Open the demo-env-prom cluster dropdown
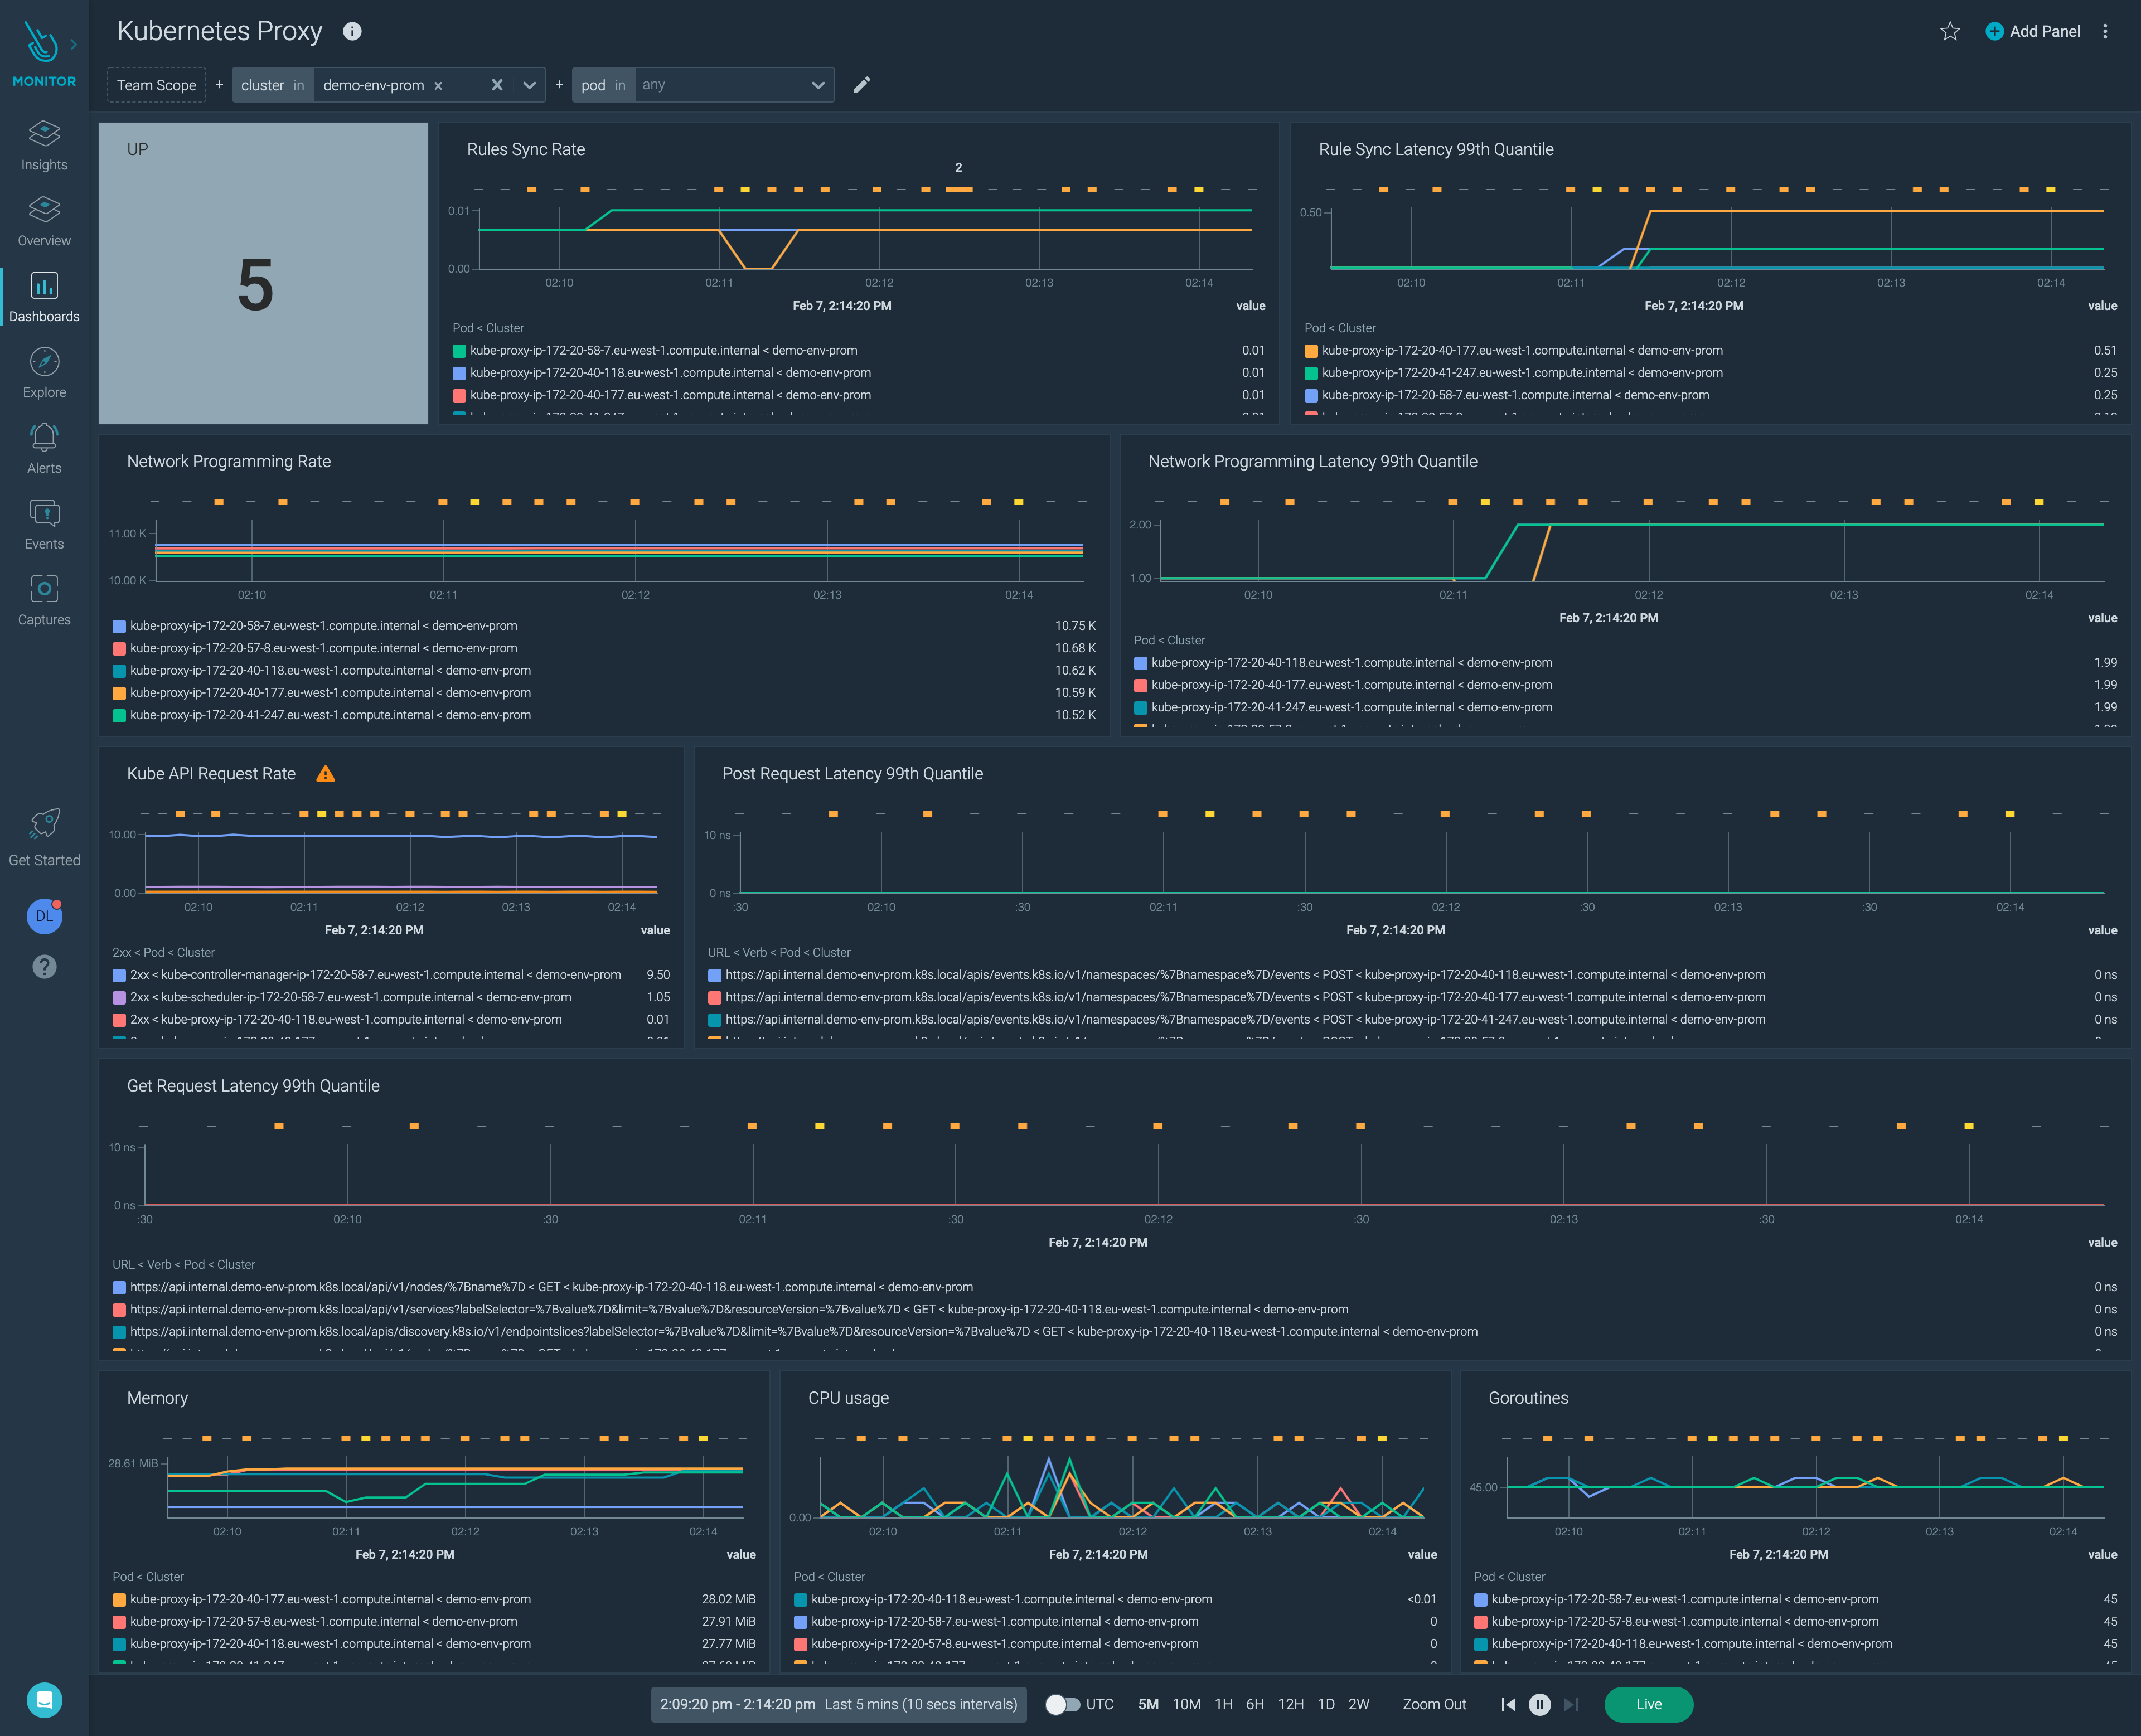Image resolution: width=2141 pixels, height=1736 pixels. click(529, 85)
